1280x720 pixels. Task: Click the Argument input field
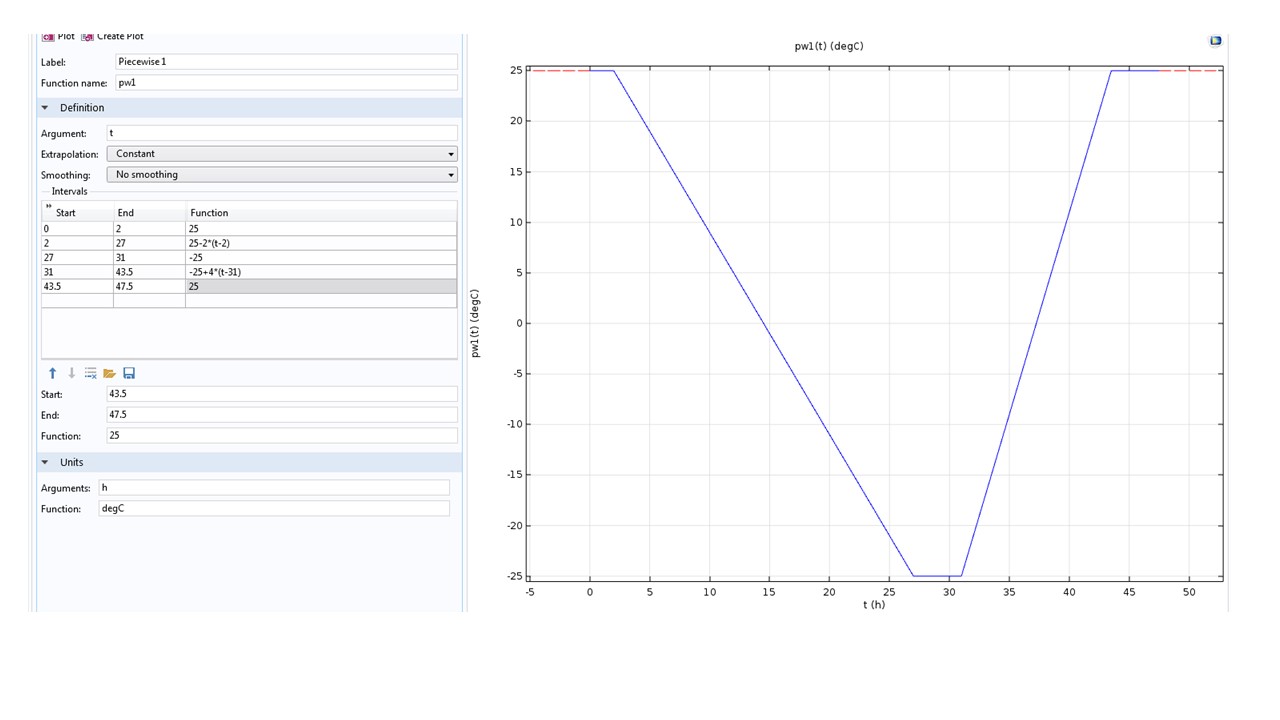[281, 133]
